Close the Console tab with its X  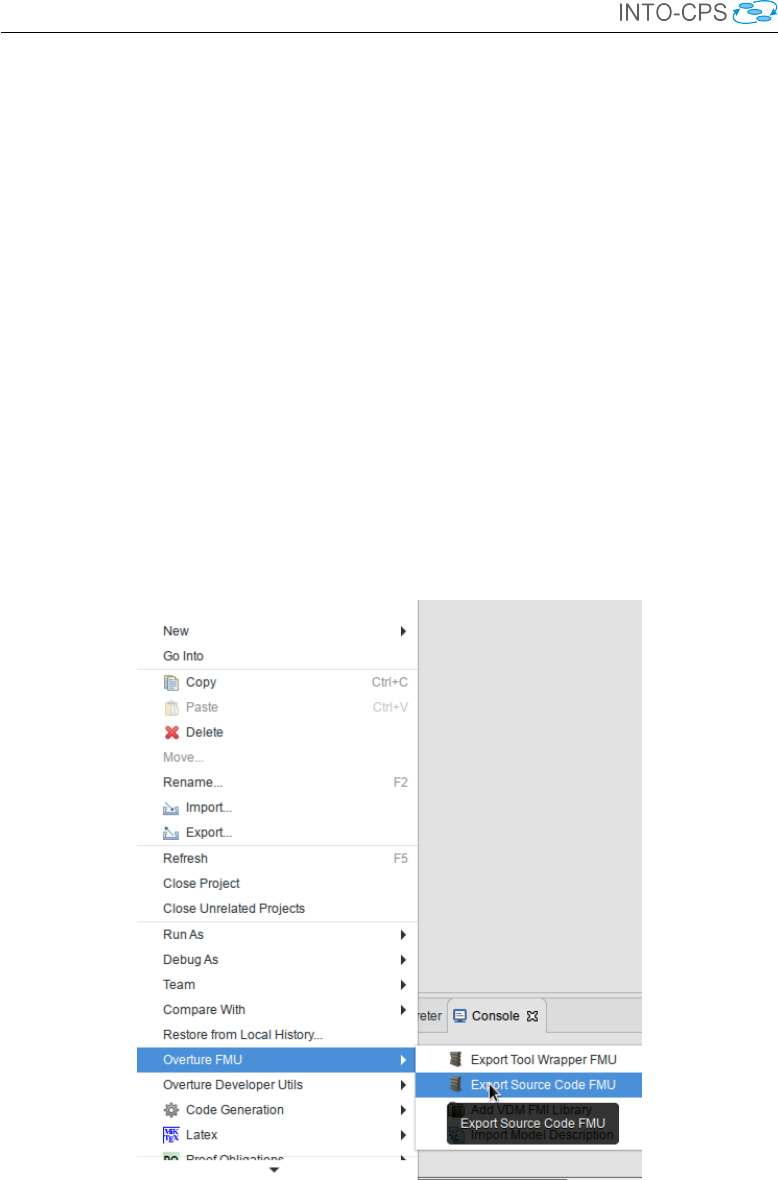pyautogui.click(x=533, y=1016)
